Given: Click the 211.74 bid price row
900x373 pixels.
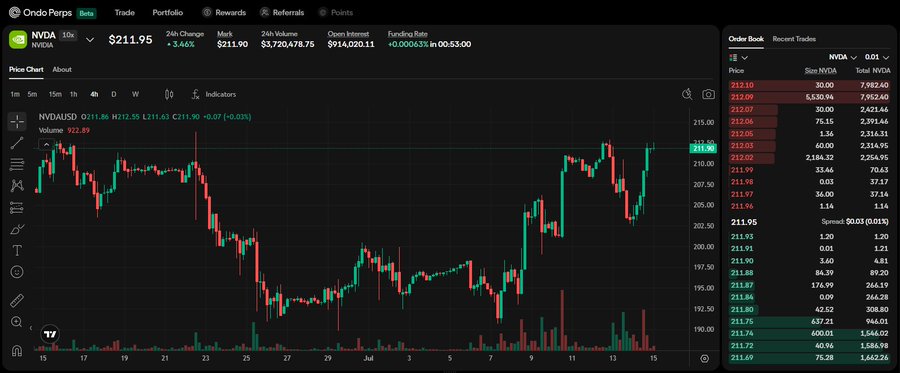Looking at the screenshot, I should click(809, 333).
